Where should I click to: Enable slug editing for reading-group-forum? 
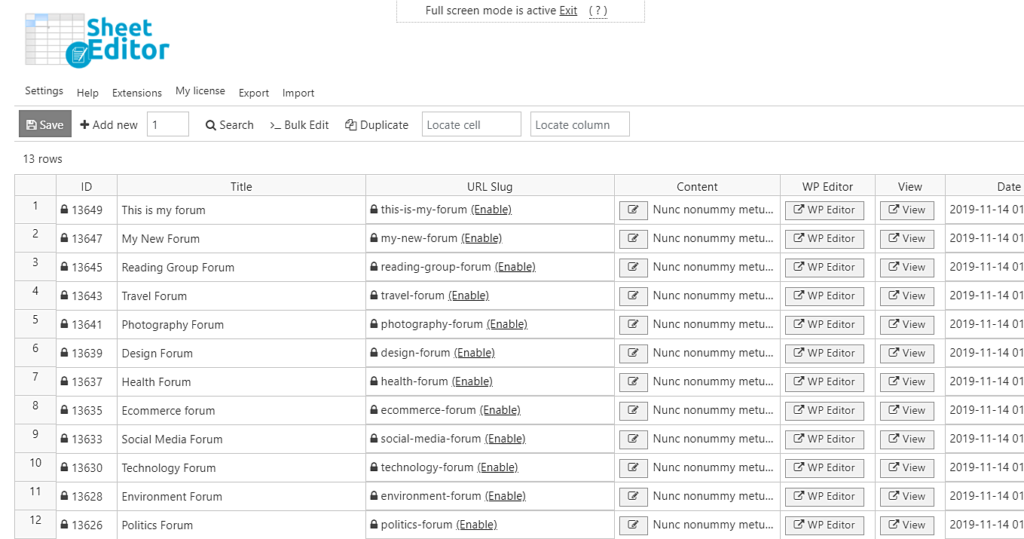click(x=515, y=267)
